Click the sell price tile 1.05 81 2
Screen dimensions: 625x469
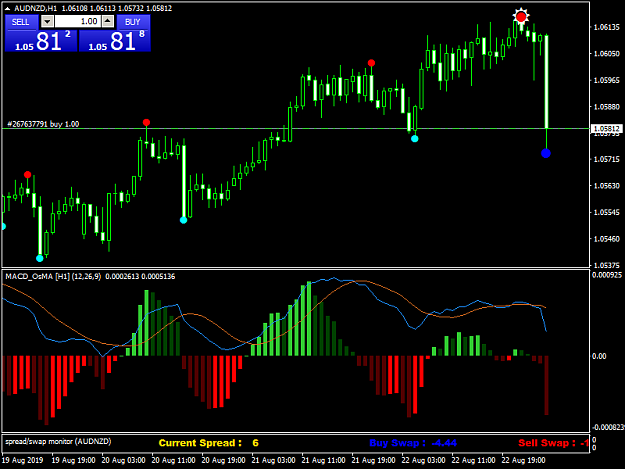[41, 41]
